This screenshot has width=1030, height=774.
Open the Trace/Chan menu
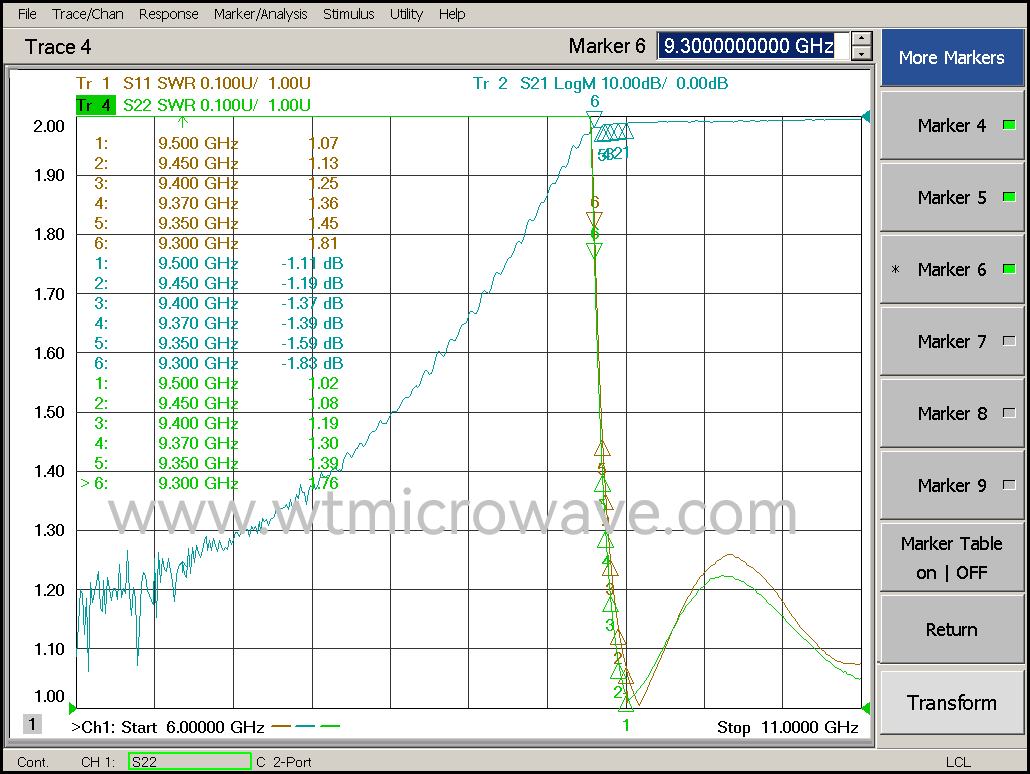[87, 14]
